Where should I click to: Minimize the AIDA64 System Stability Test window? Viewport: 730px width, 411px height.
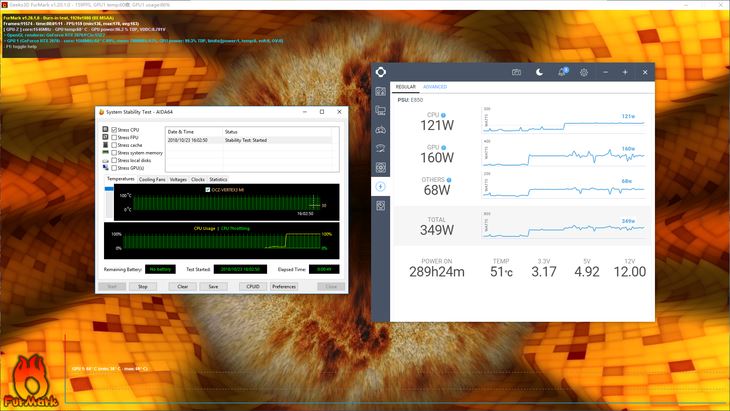(304, 112)
